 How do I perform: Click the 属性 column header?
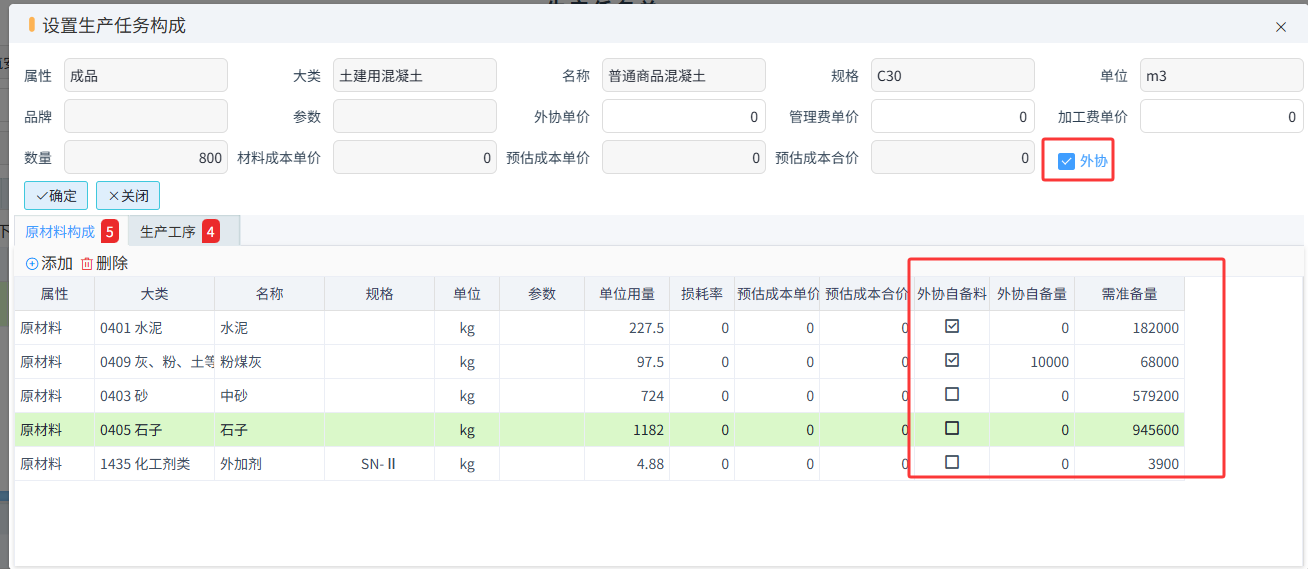click(54, 294)
